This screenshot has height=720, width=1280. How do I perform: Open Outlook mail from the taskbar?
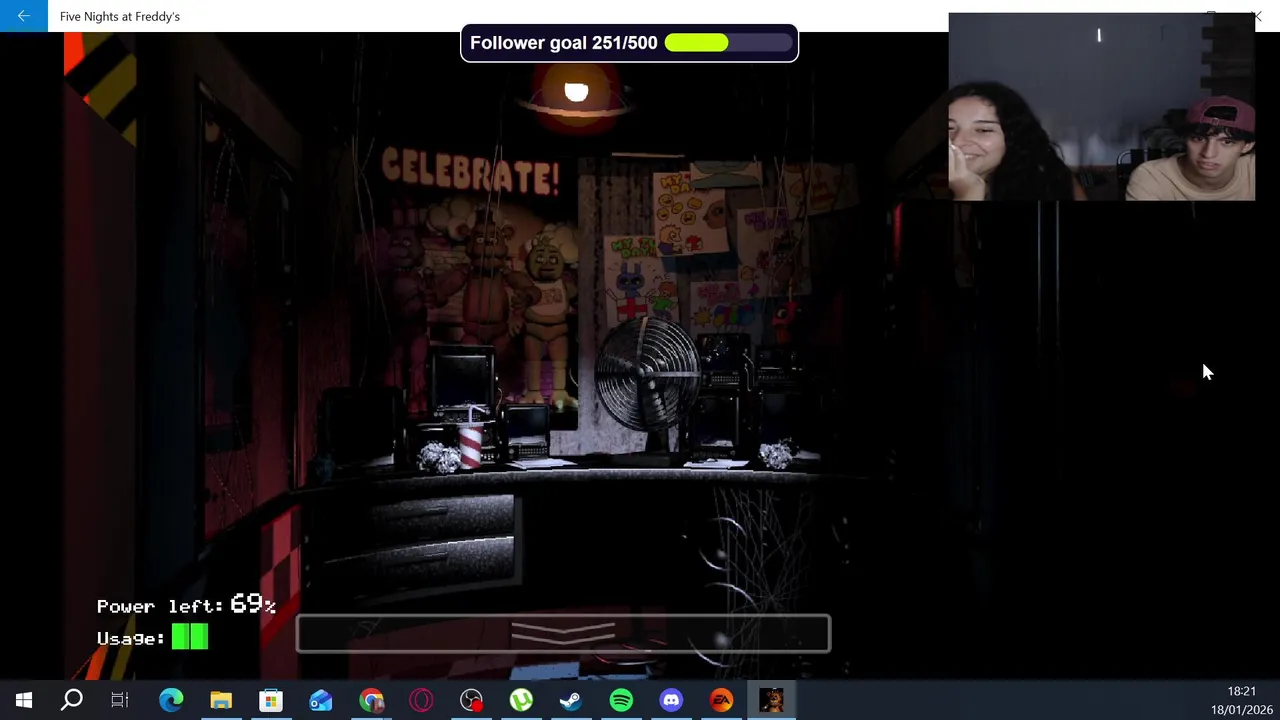pos(321,700)
